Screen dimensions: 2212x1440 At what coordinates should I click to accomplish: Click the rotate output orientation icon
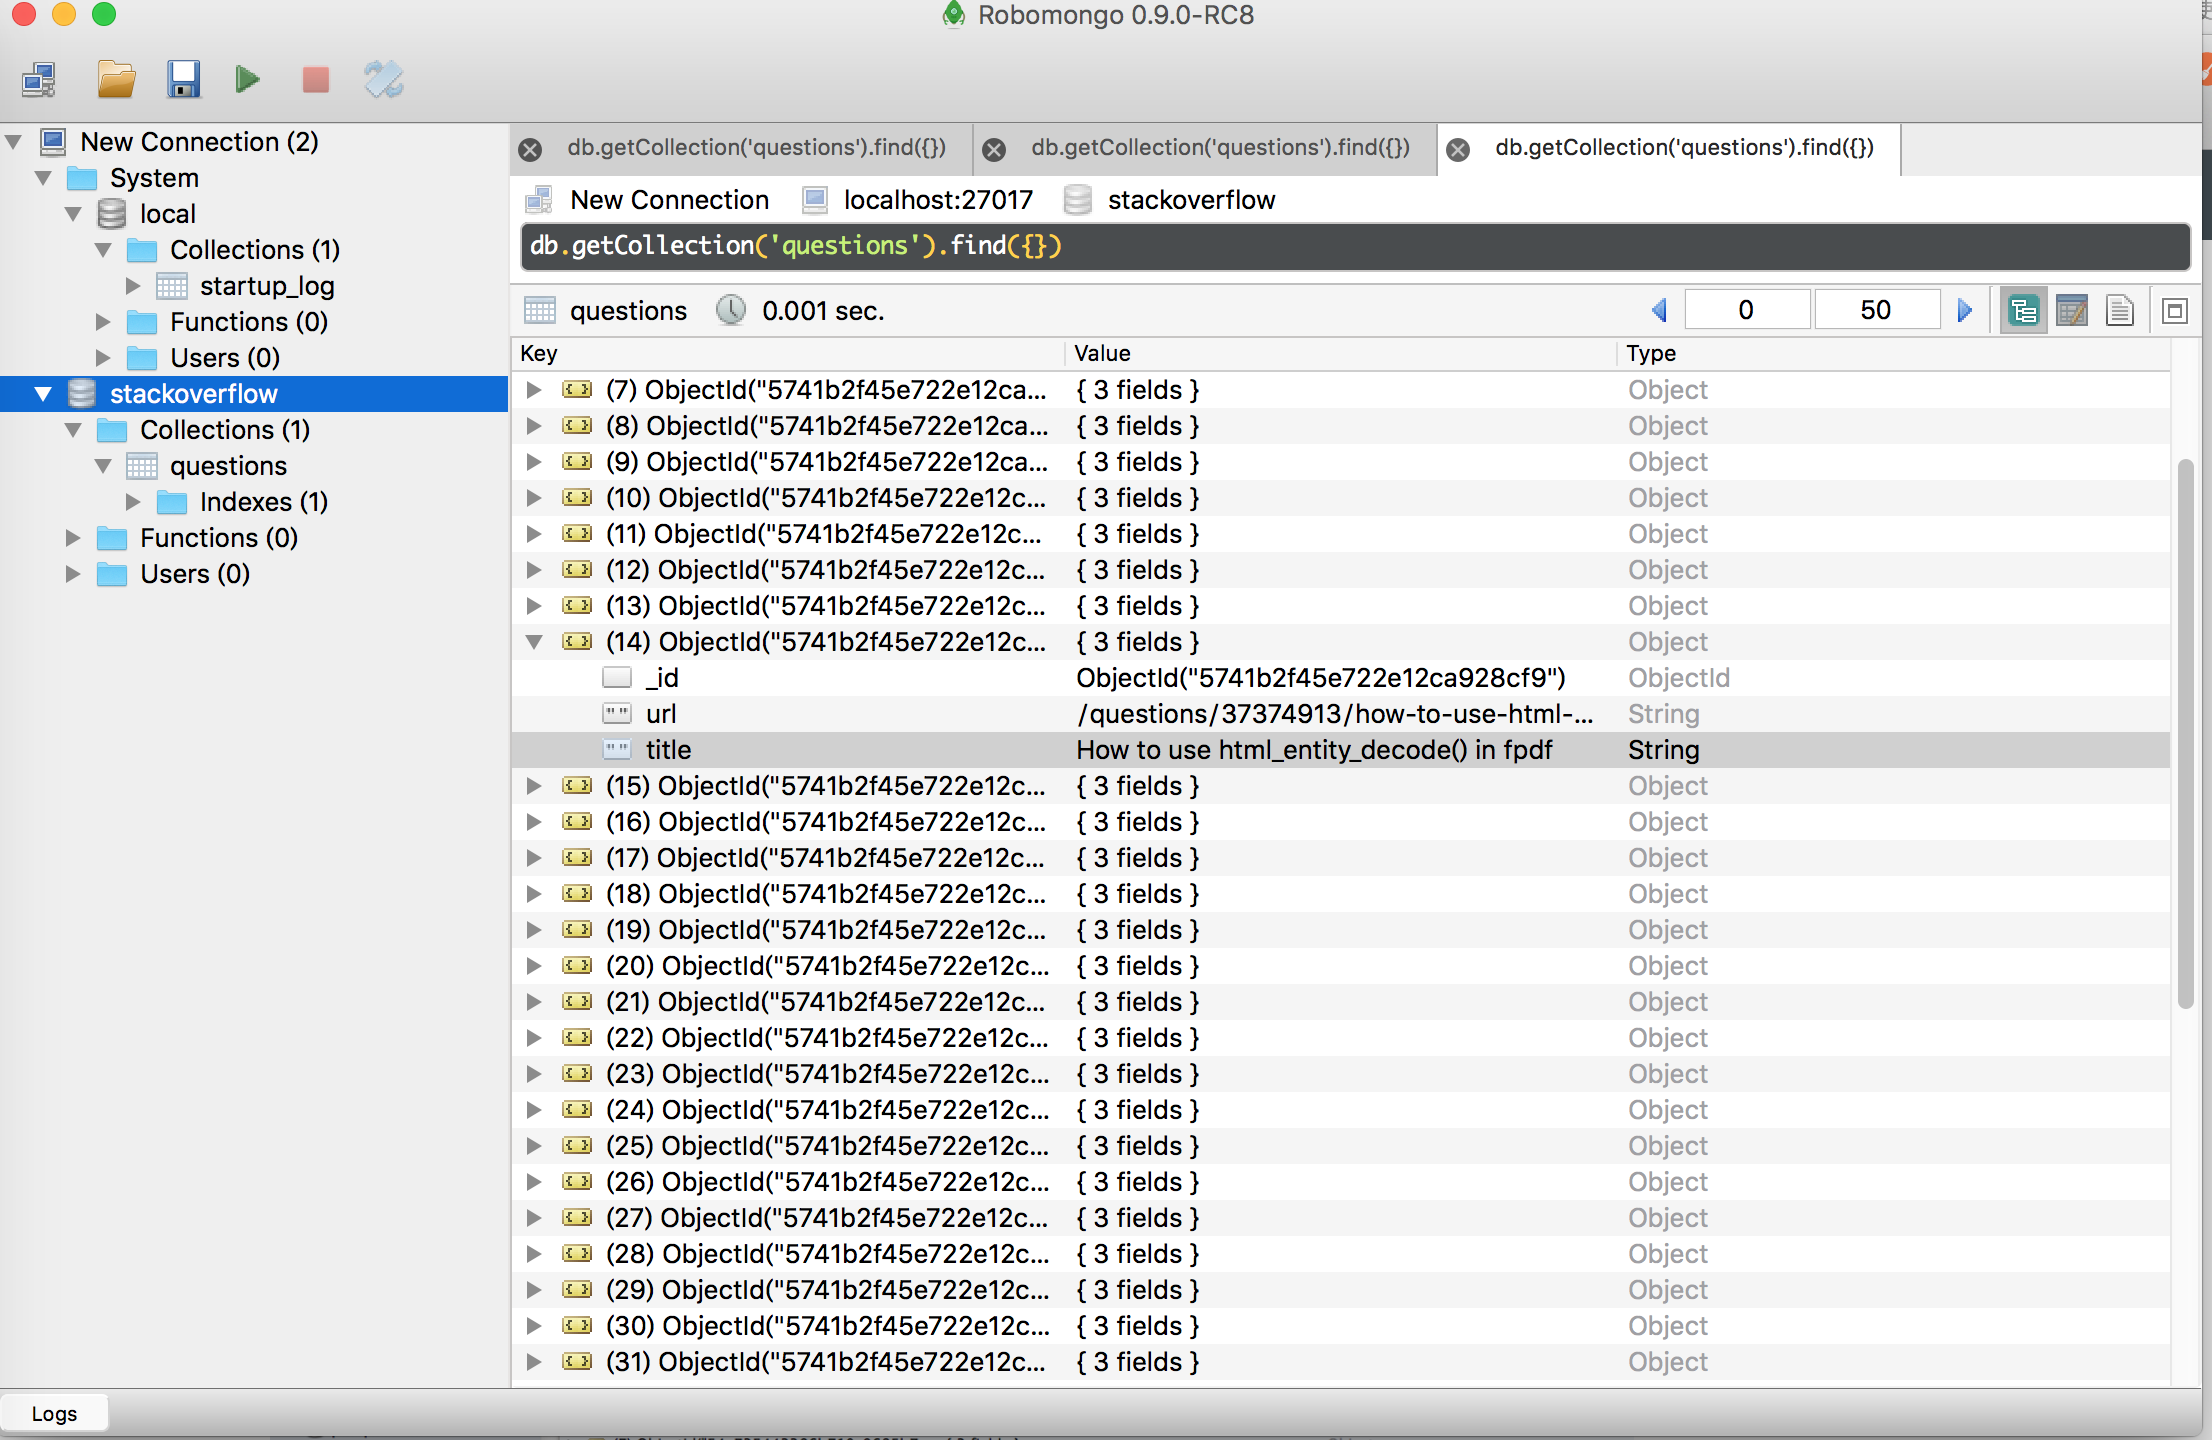pos(383,80)
